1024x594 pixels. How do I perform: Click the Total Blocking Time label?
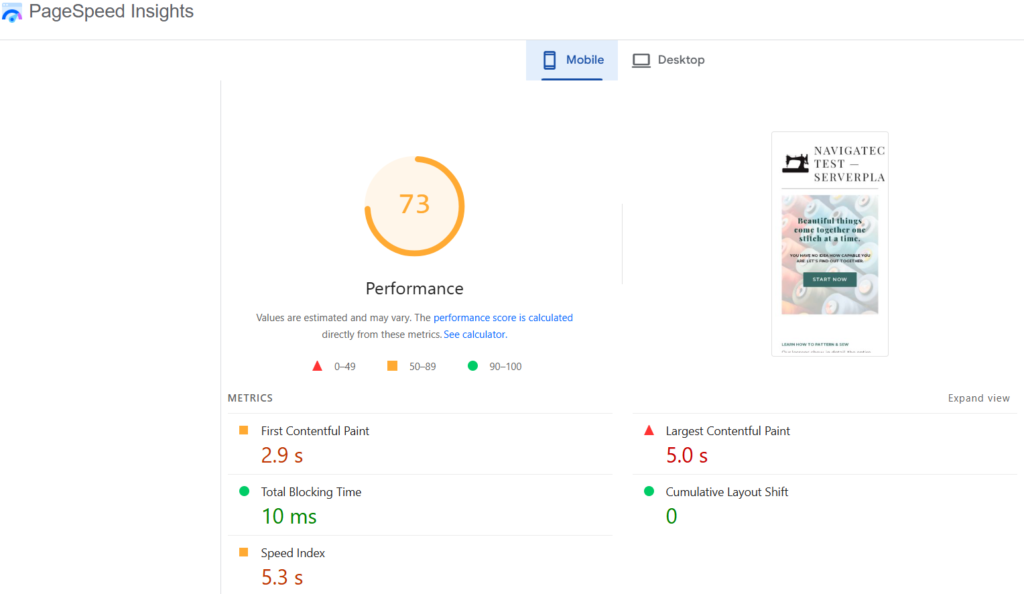311,492
